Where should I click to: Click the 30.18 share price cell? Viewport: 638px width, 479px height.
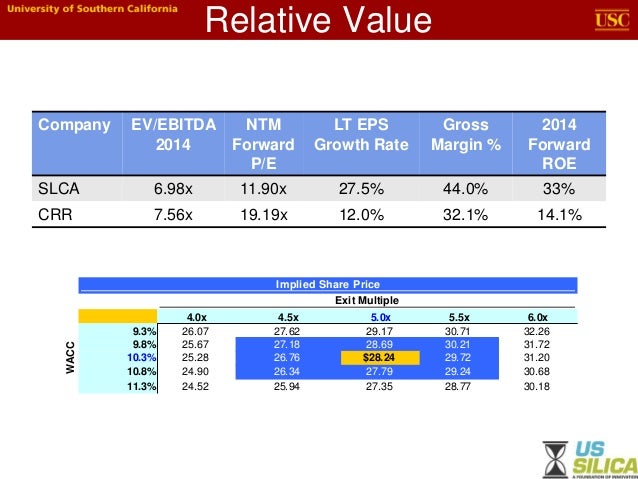(537, 386)
